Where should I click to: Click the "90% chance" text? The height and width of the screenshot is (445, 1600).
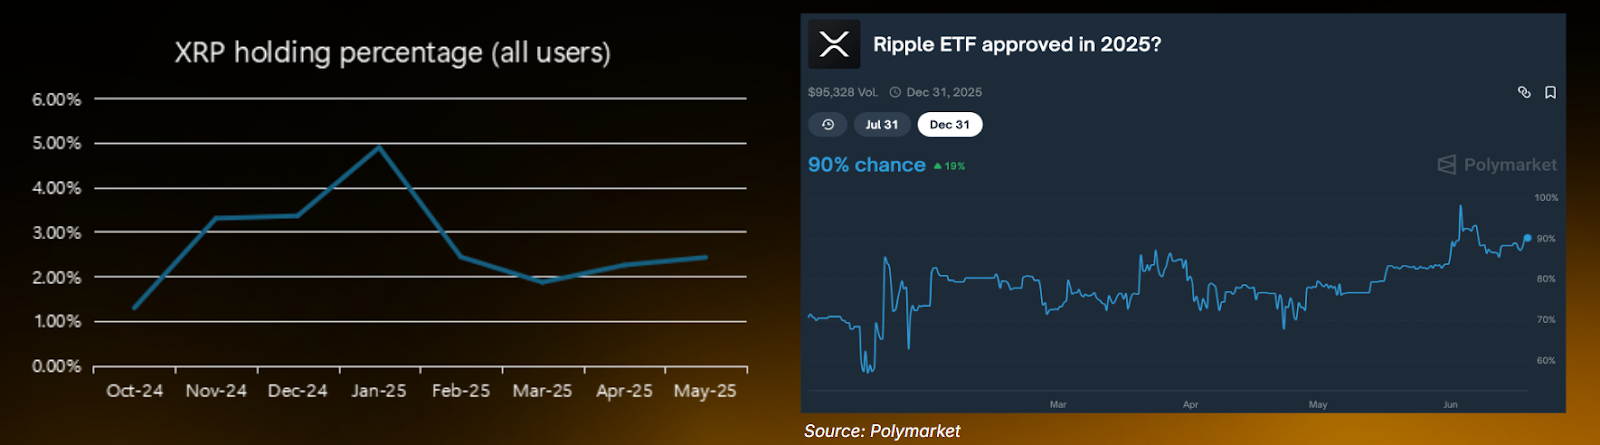click(x=866, y=165)
